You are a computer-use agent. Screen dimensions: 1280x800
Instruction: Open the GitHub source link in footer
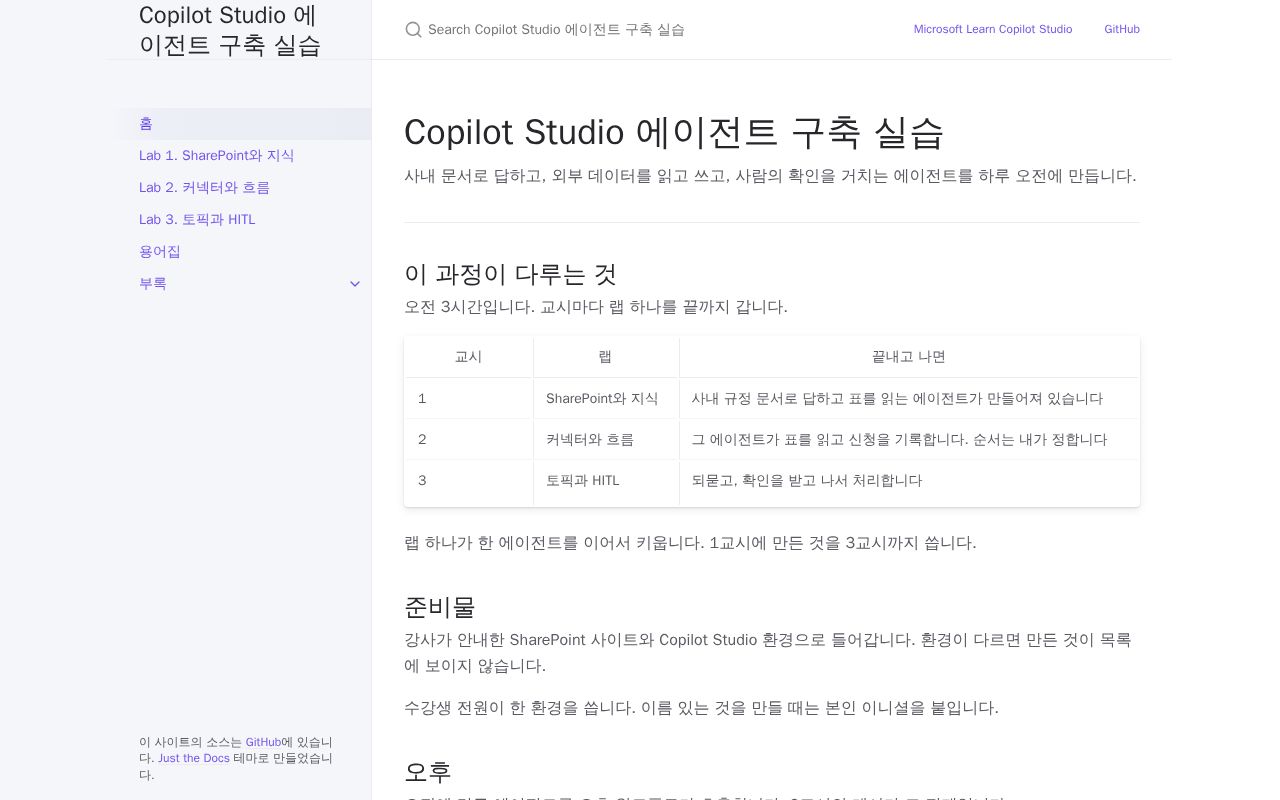(263, 742)
